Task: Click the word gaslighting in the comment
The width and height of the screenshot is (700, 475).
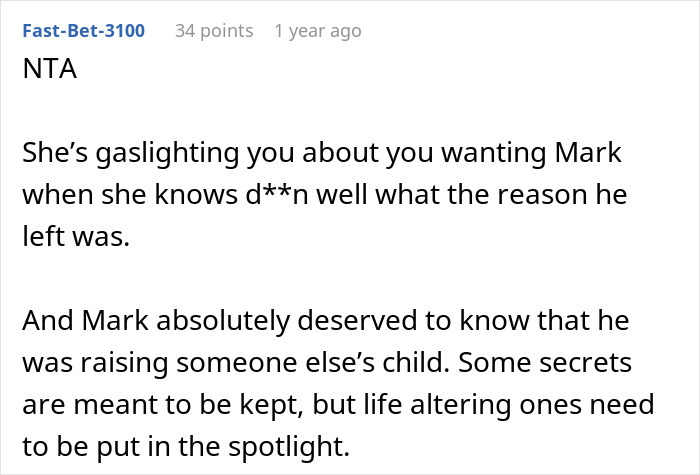Action: click(167, 154)
